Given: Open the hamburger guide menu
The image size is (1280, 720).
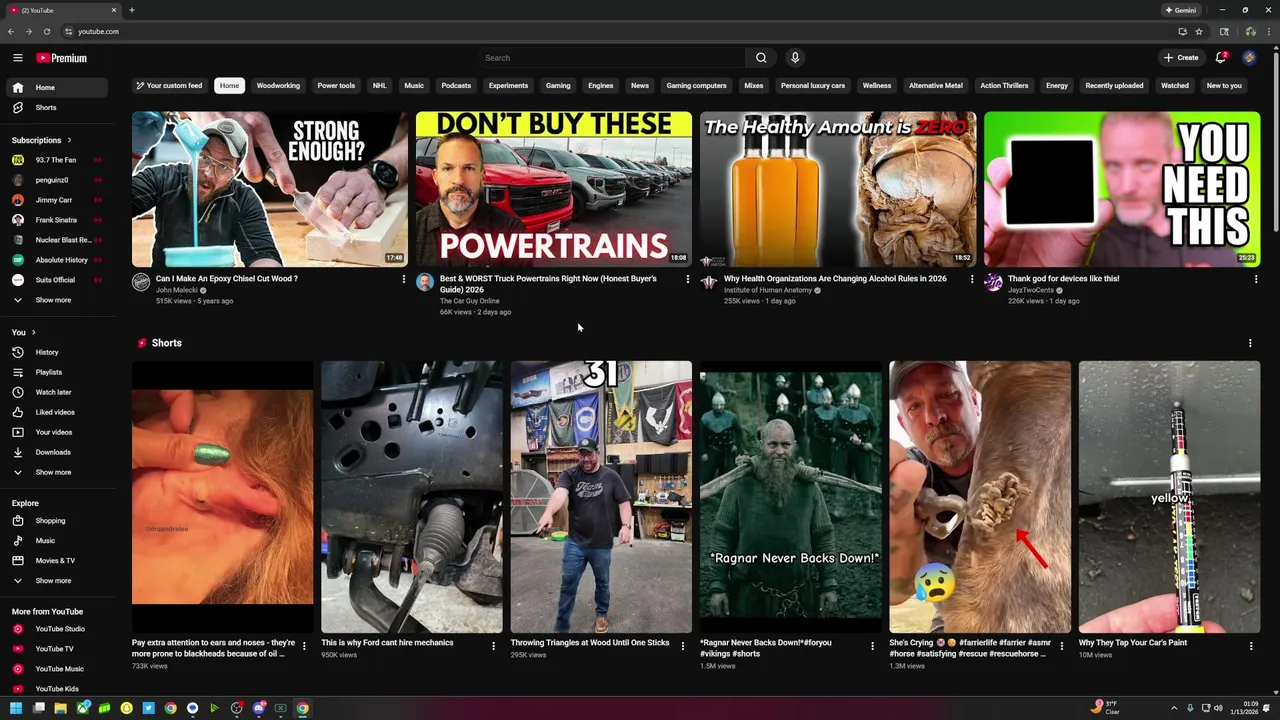Looking at the screenshot, I should 17,58.
